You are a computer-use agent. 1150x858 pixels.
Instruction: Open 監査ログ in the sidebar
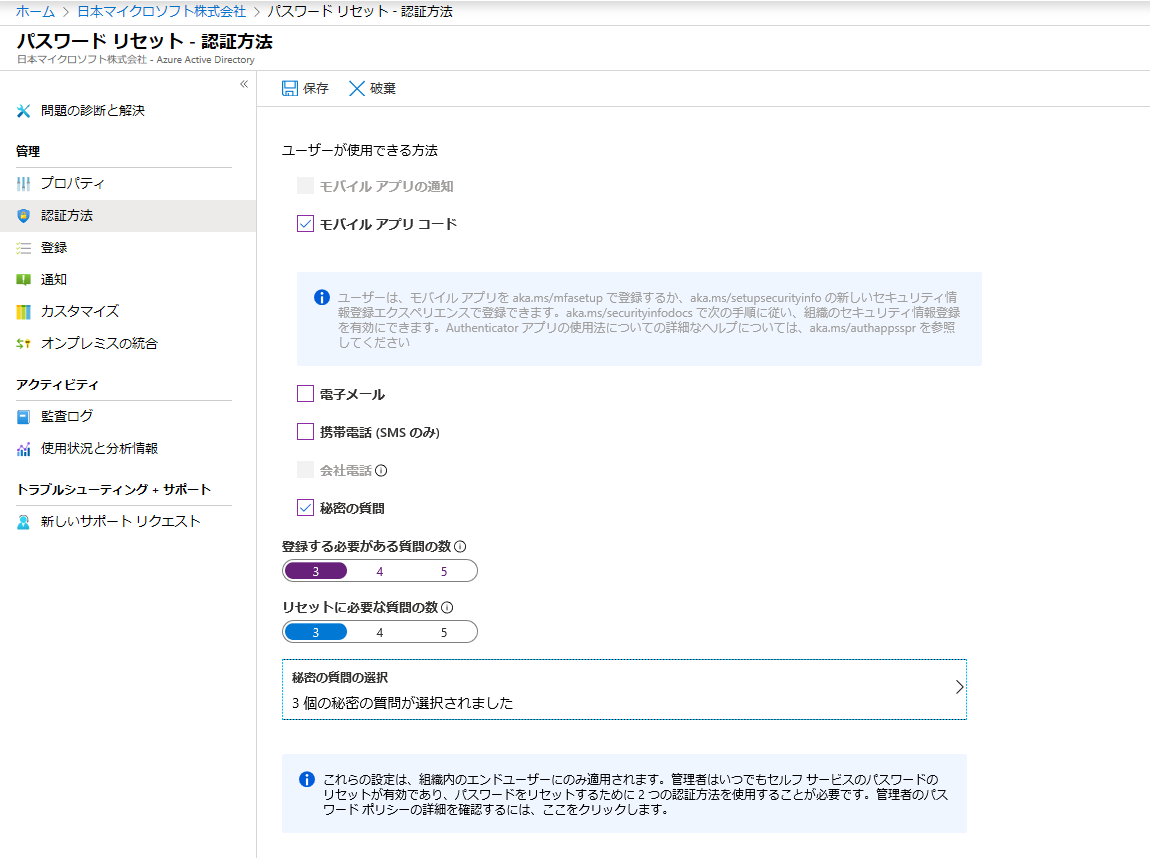[x=67, y=417]
